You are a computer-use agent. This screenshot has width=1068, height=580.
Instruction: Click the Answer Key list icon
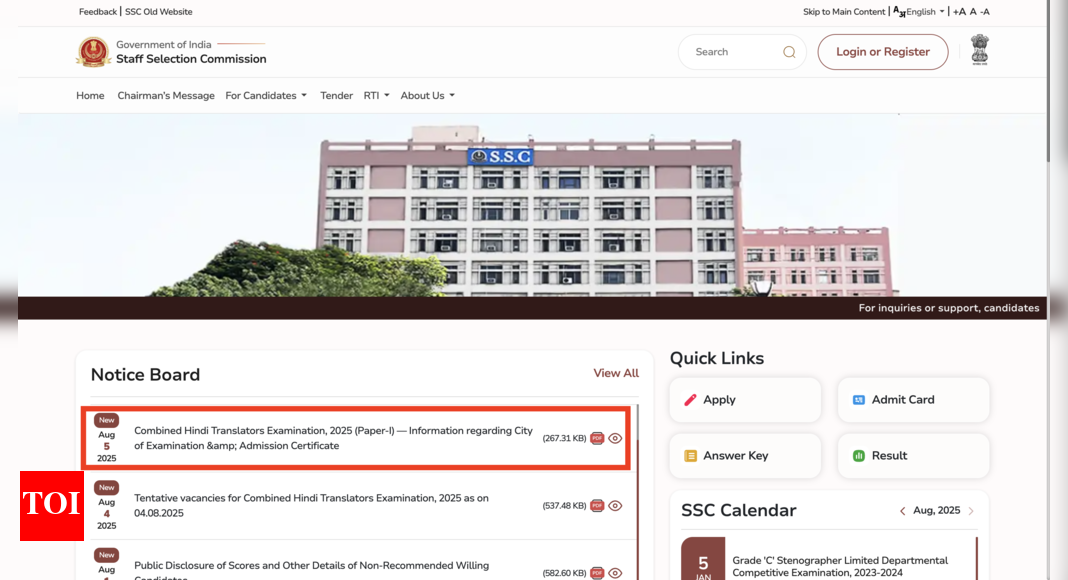[690, 455]
